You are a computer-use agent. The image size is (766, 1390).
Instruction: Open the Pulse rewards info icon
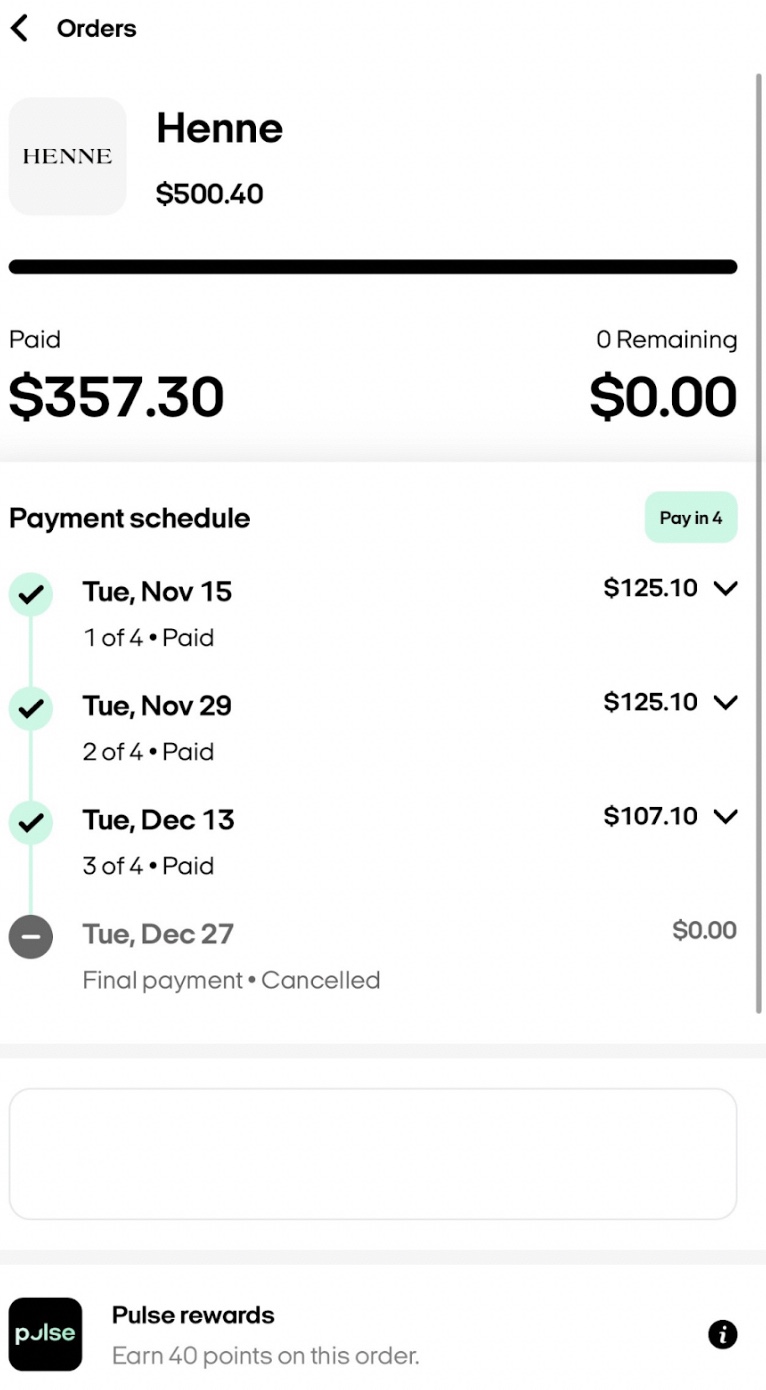click(722, 1334)
